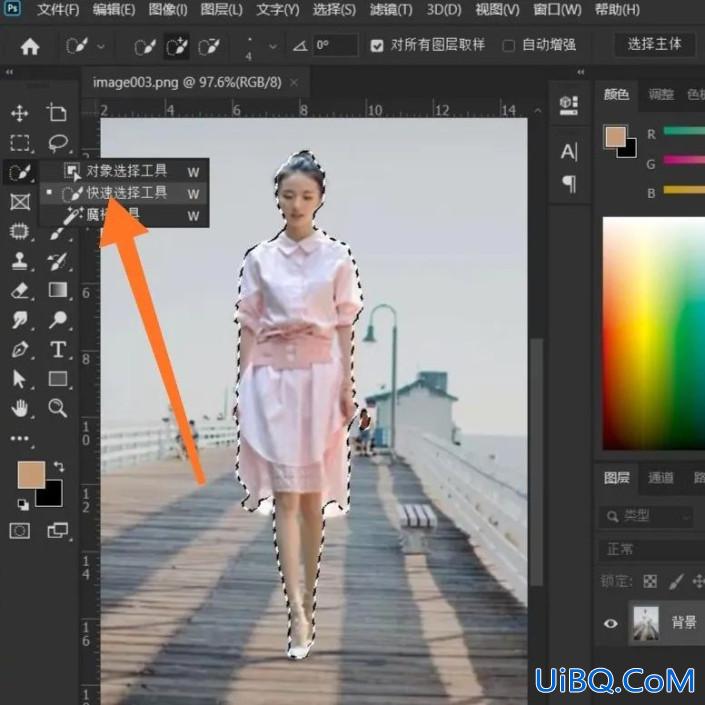
Task: Enable 自动增强 checkbox
Action: coord(509,45)
